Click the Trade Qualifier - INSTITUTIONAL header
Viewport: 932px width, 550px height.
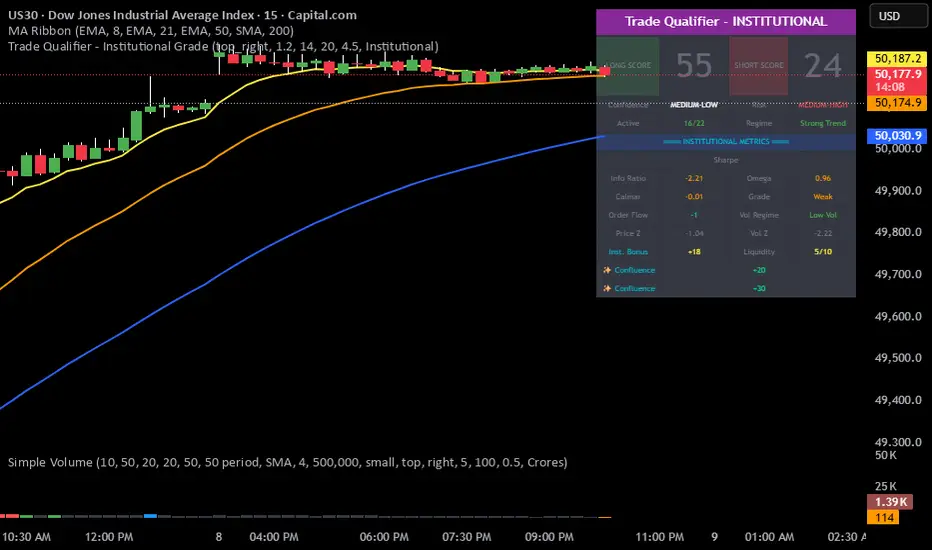[726, 21]
